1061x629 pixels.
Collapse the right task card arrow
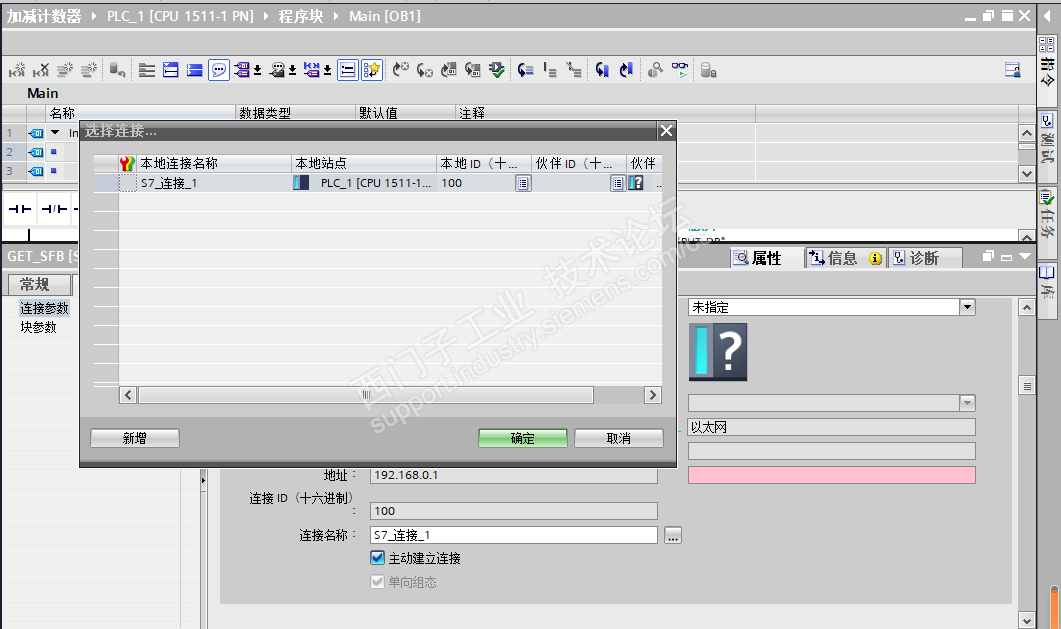tap(1047, 15)
